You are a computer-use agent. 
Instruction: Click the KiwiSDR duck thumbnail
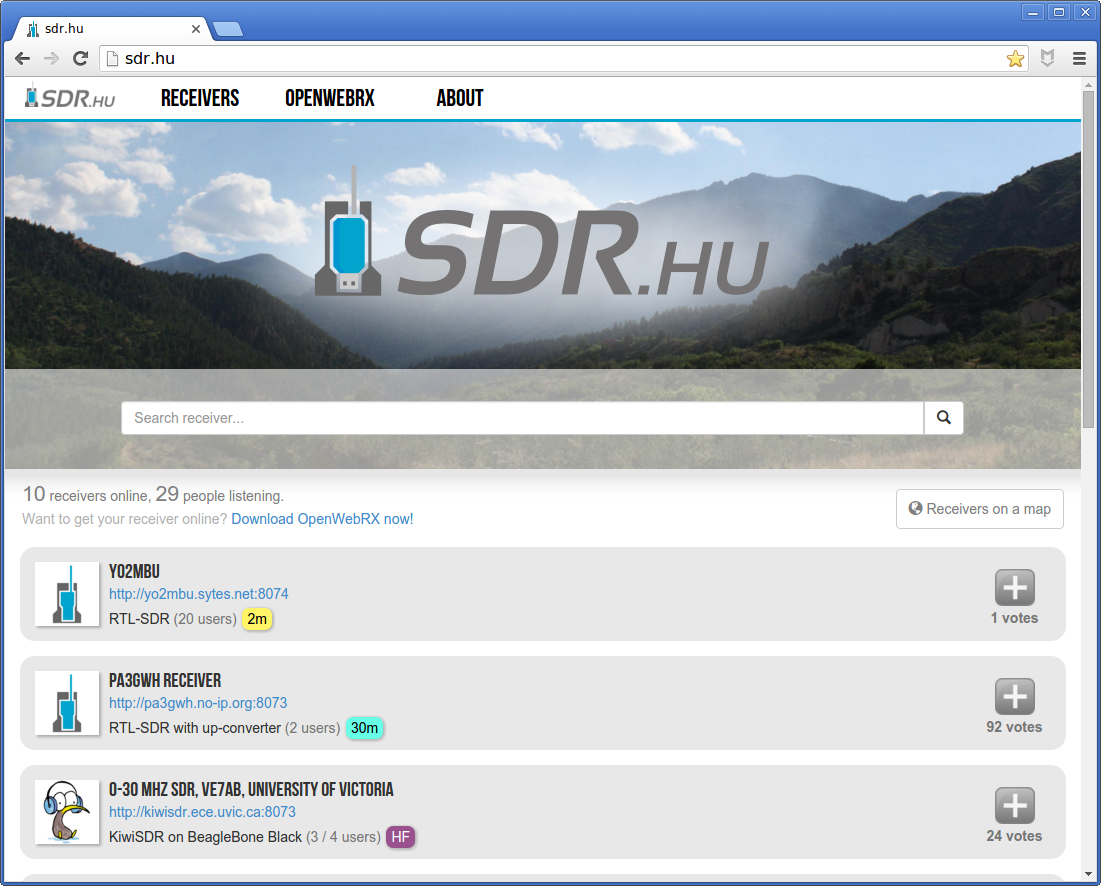66,812
